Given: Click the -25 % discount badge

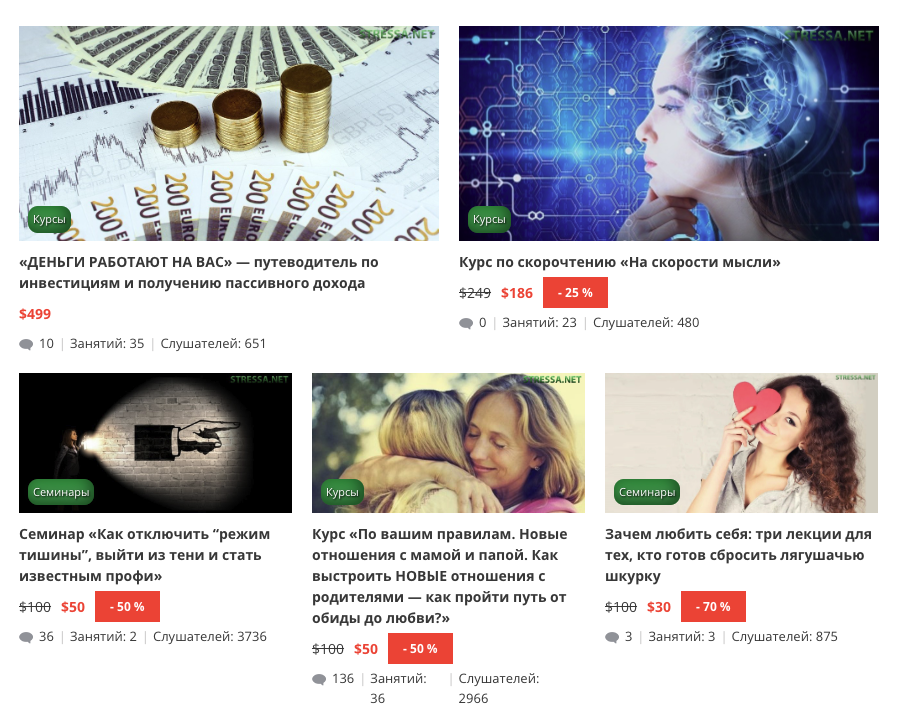Looking at the screenshot, I should 575,293.
